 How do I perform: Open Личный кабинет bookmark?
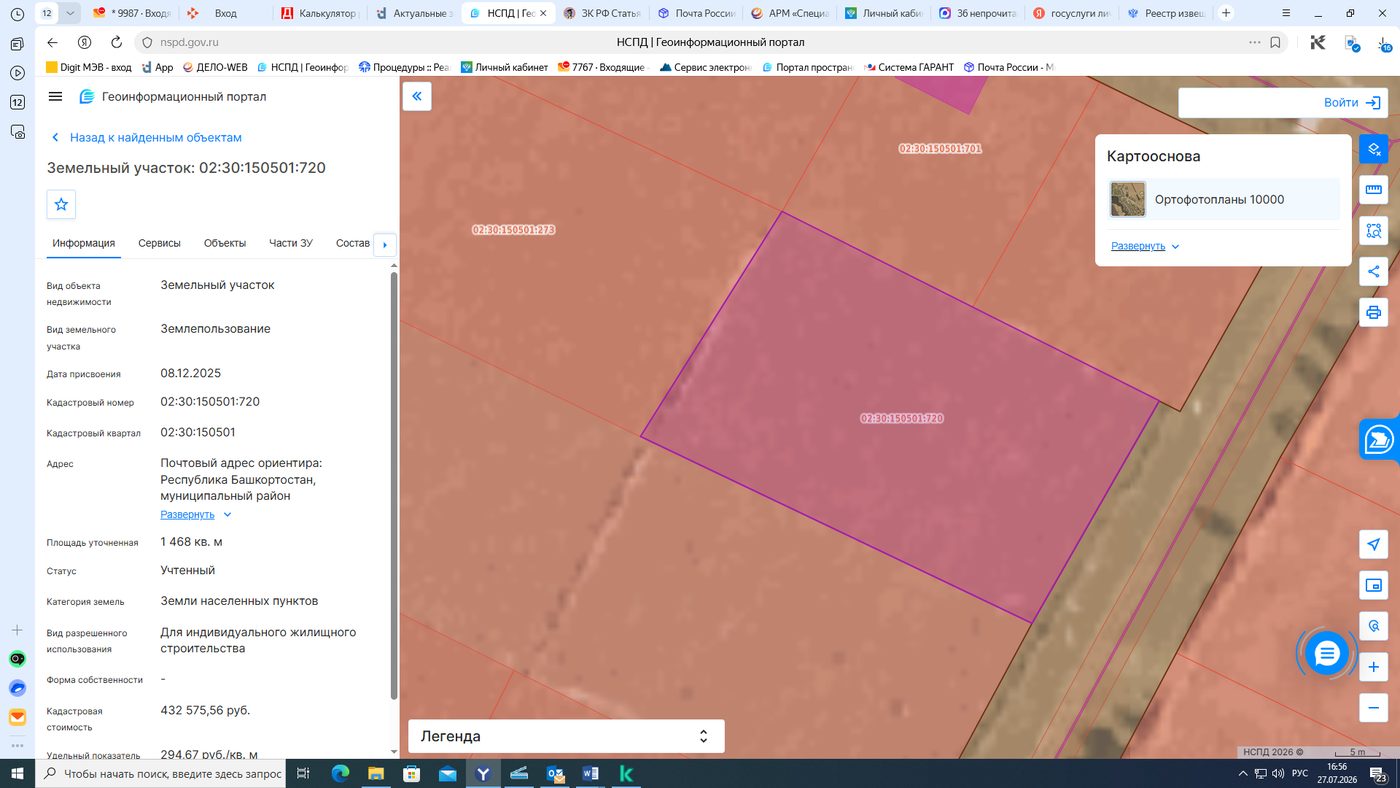[x=504, y=67]
